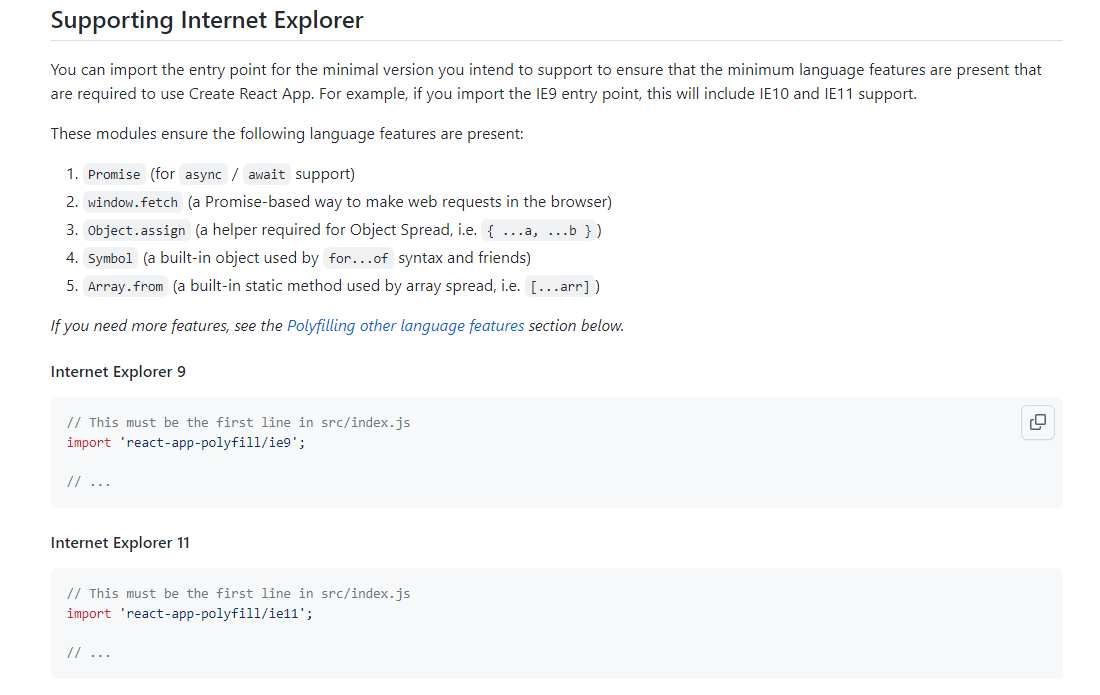Click the for...of inline code
The image size is (1100, 695).
tap(358, 258)
